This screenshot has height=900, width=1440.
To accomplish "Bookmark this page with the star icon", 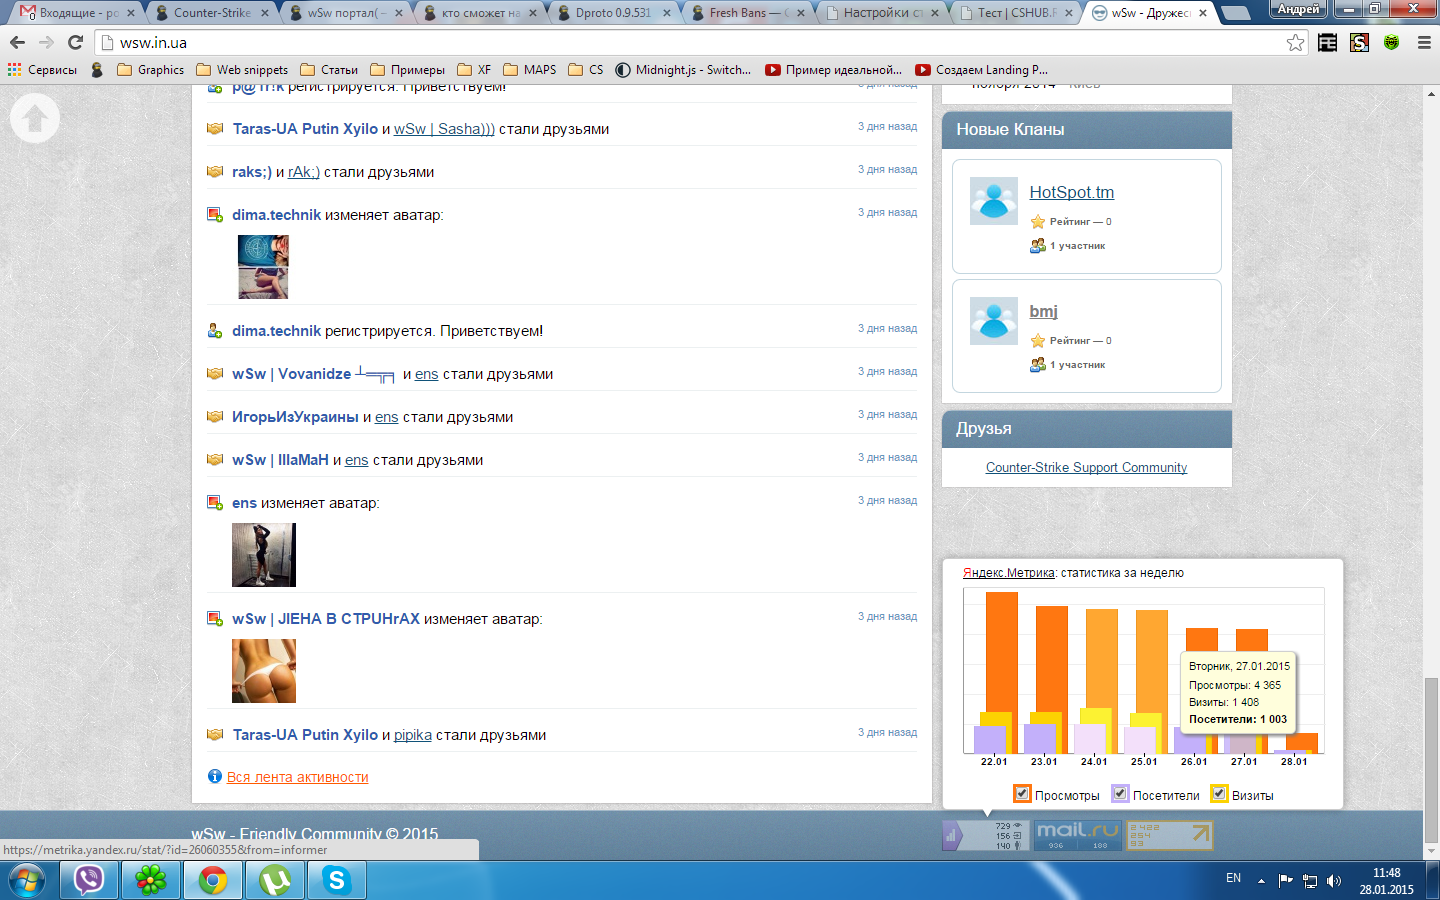I will (1296, 42).
